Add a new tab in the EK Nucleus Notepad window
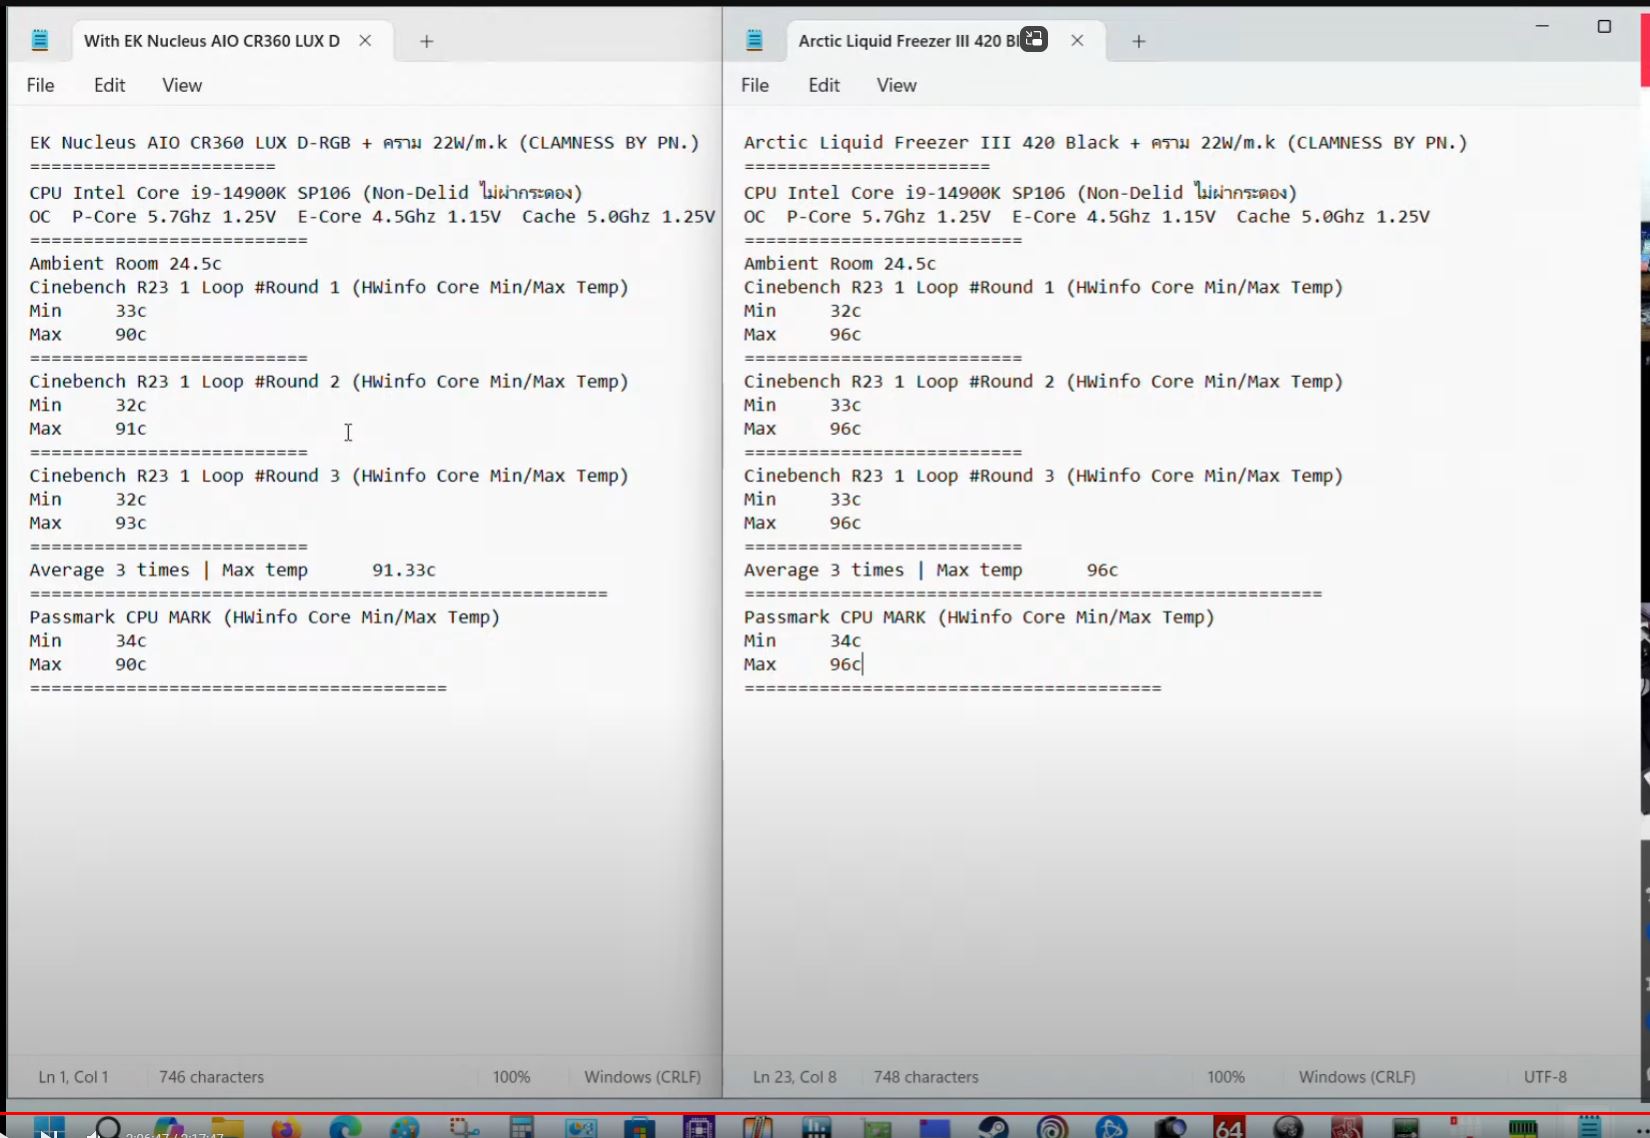Viewport: 1650px width, 1138px height. click(x=427, y=41)
